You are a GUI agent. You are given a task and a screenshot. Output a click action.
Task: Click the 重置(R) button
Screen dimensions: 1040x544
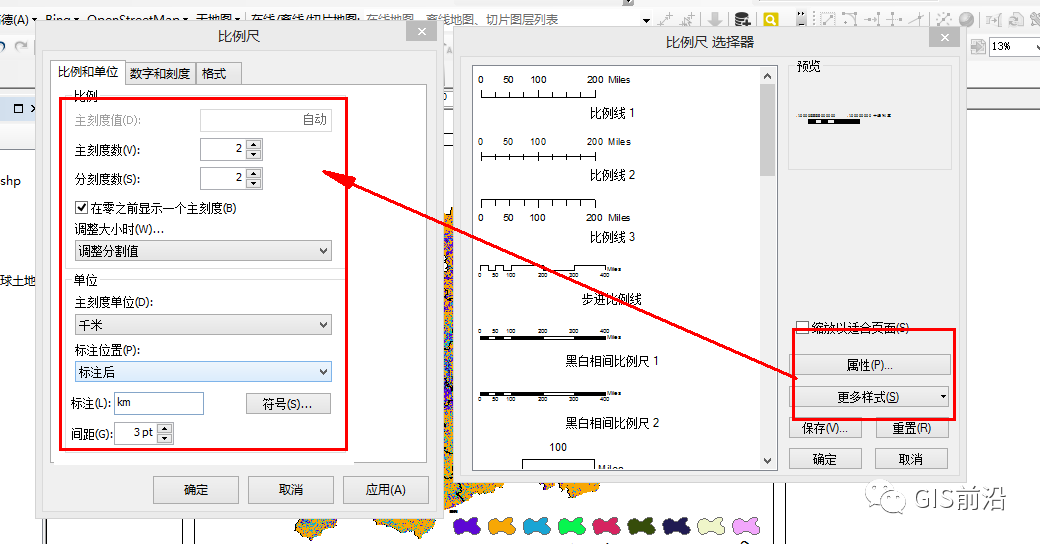click(911, 428)
